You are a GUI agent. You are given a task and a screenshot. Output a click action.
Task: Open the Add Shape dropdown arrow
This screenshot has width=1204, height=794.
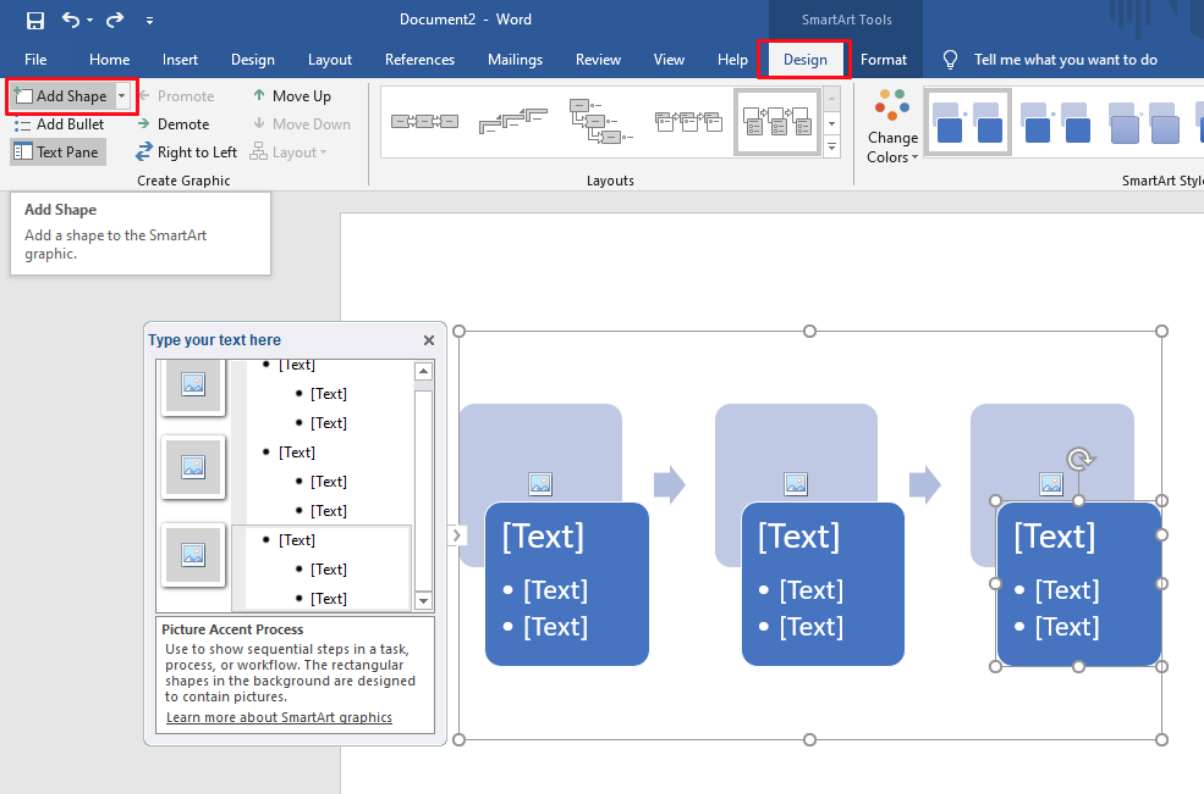(122, 96)
